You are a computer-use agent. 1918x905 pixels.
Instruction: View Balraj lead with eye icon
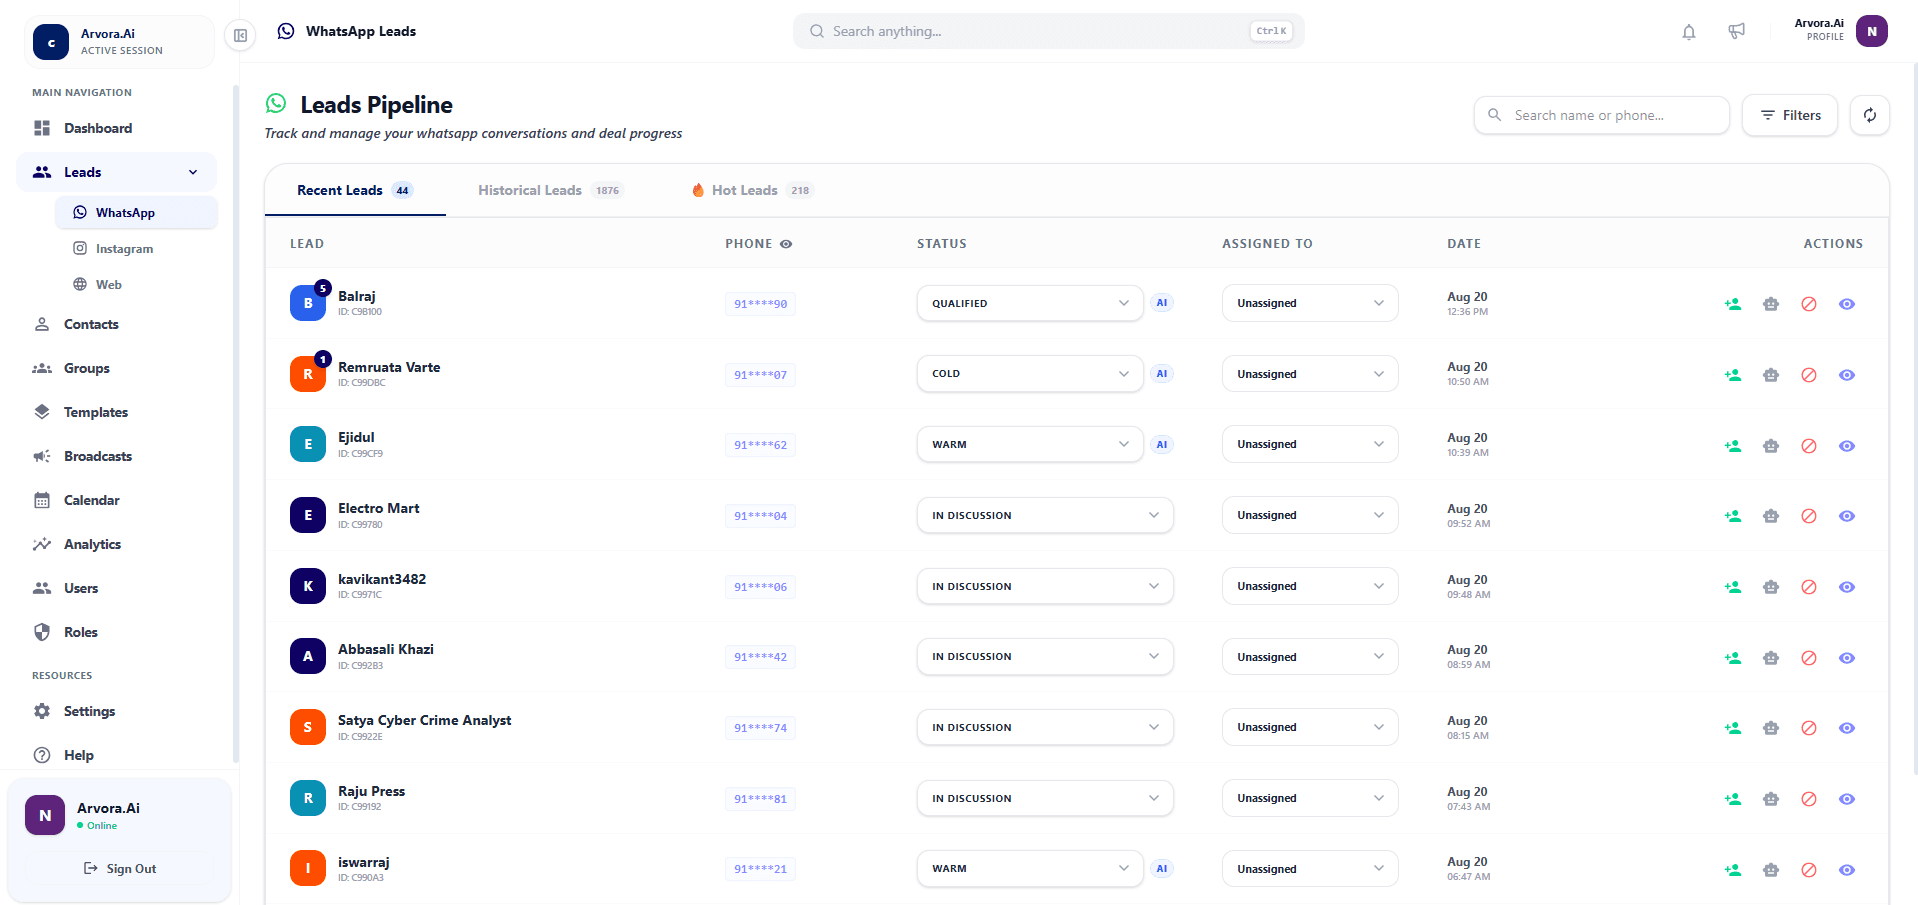coord(1847,304)
